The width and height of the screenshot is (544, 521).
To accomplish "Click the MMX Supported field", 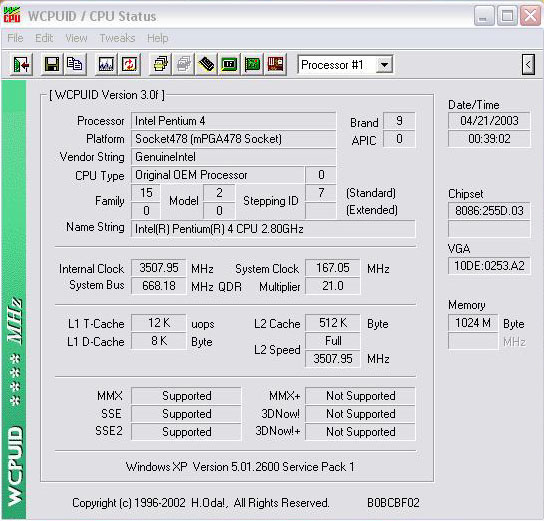I will (186, 396).
